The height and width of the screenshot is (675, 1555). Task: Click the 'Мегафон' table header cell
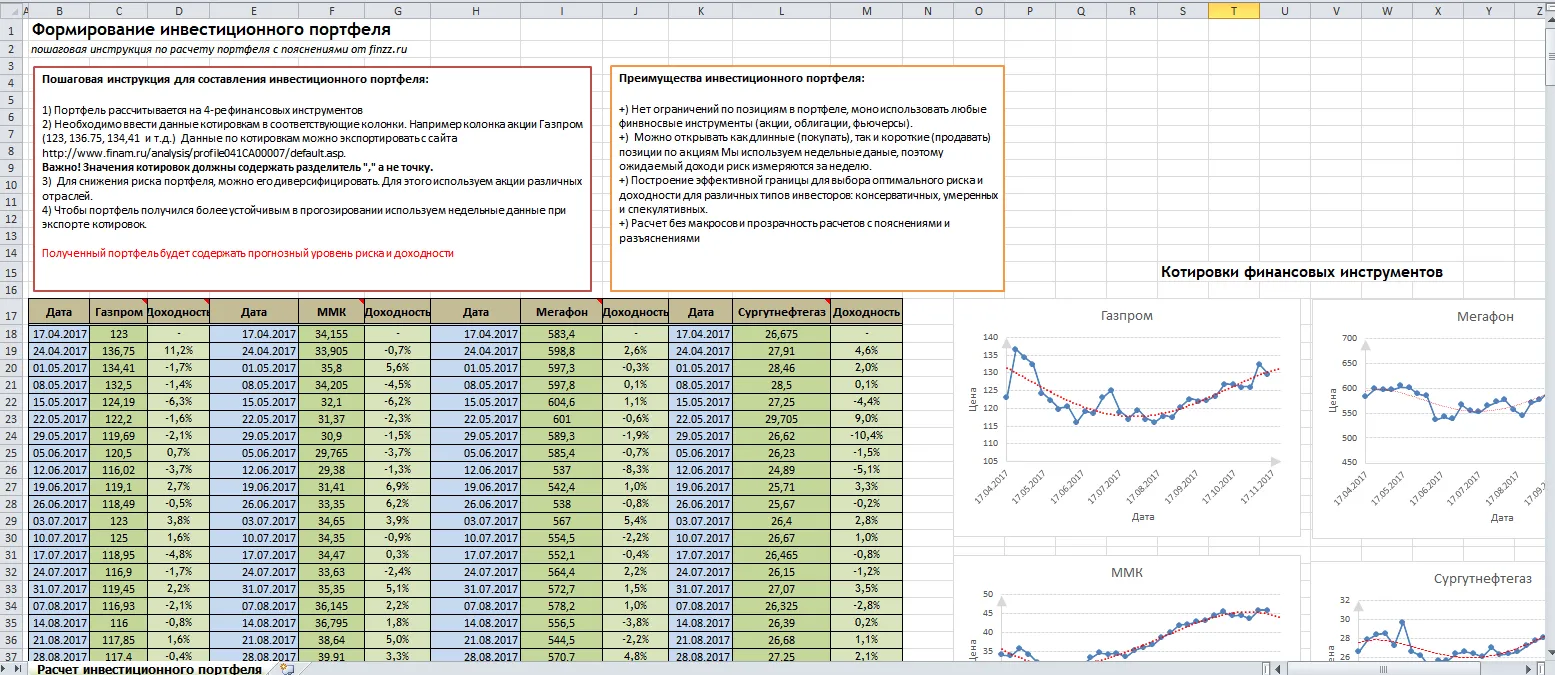point(561,312)
